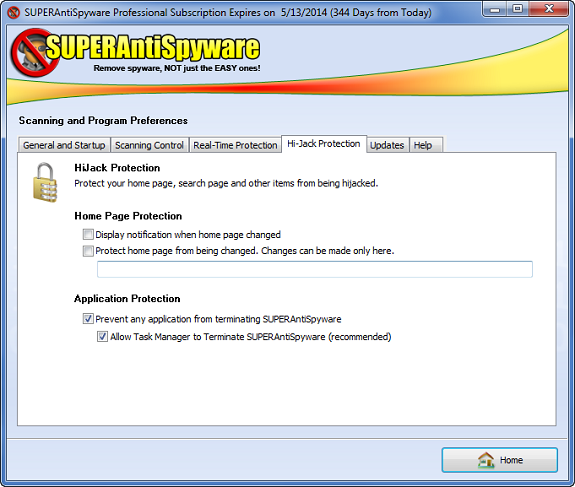This screenshot has height=487, width=575.
Task: Click the Home button
Action: [x=499, y=460]
